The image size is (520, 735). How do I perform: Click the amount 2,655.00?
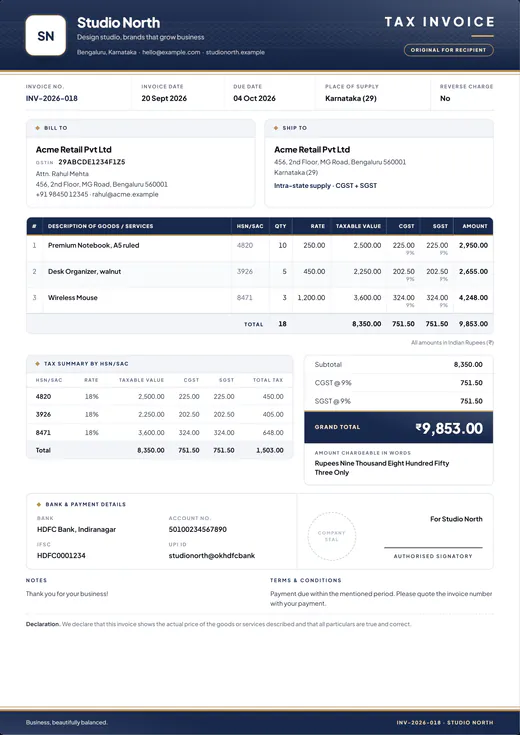(x=474, y=271)
